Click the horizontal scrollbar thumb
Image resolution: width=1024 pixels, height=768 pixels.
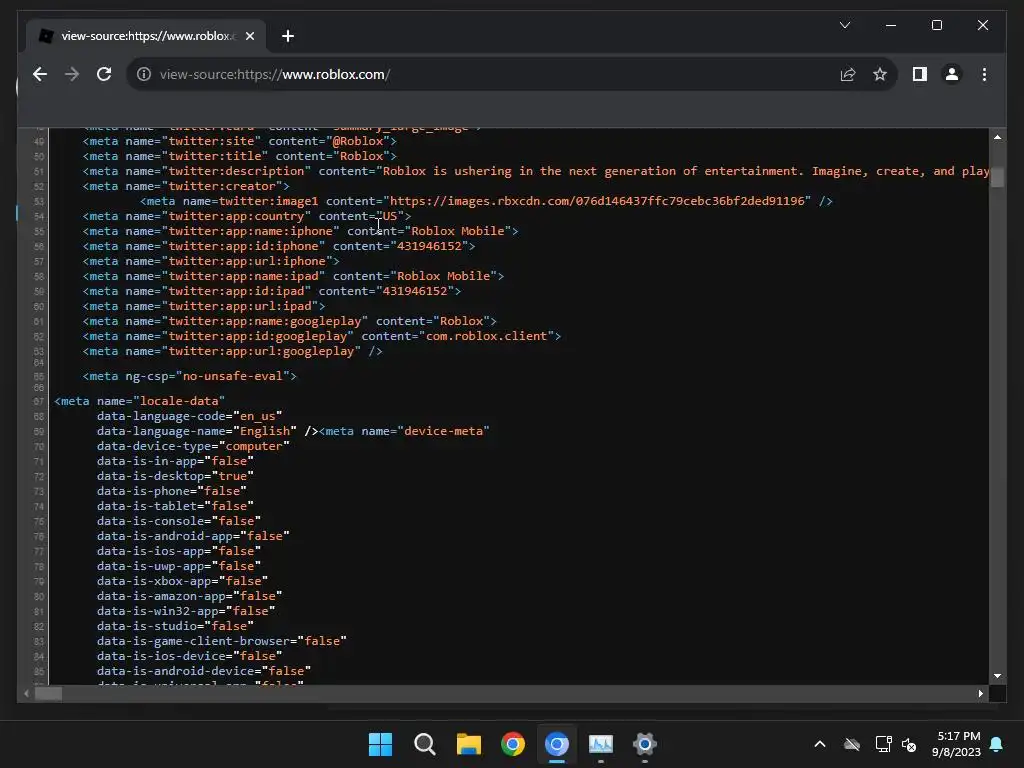pyautogui.click(x=48, y=694)
